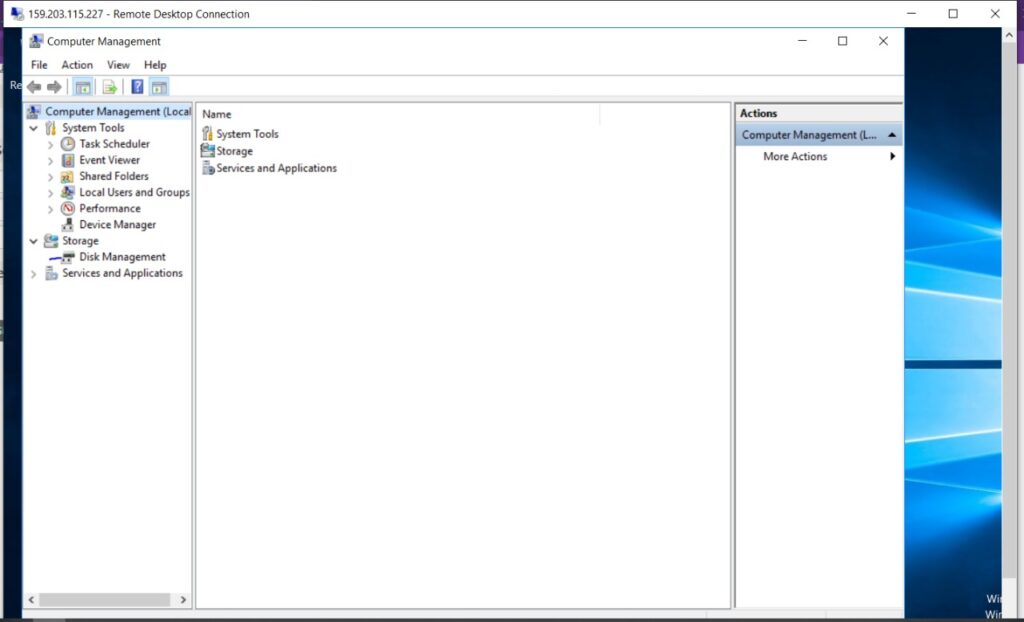Click the Computer Management title bar icon
The width and height of the screenshot is (1024, 622).
[36, 41]
